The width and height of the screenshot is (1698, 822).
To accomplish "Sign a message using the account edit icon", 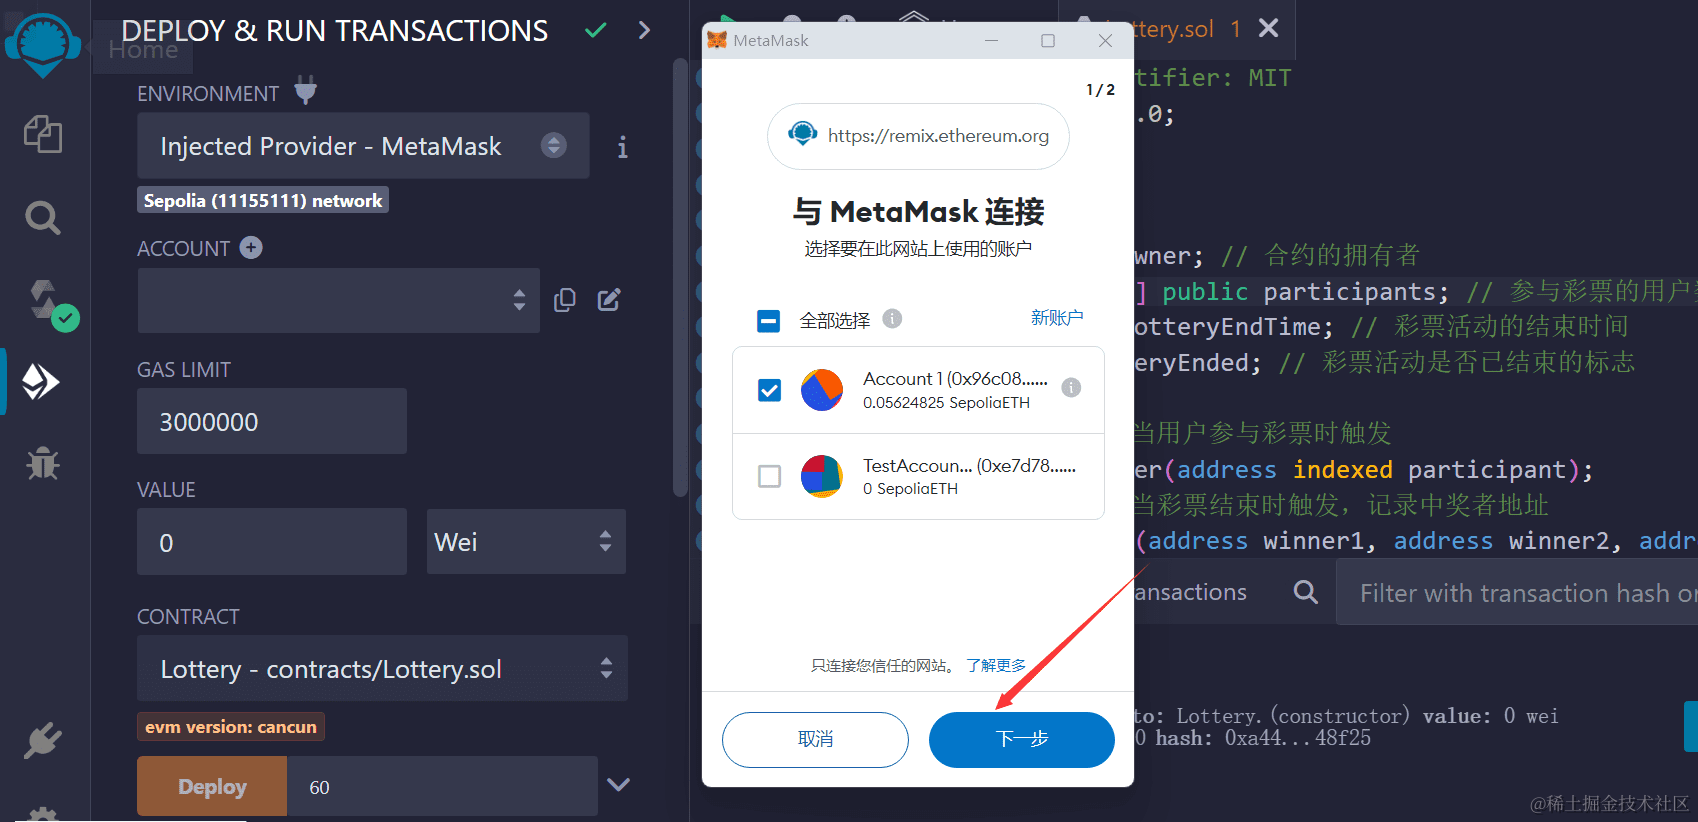I will pos(609,300).
